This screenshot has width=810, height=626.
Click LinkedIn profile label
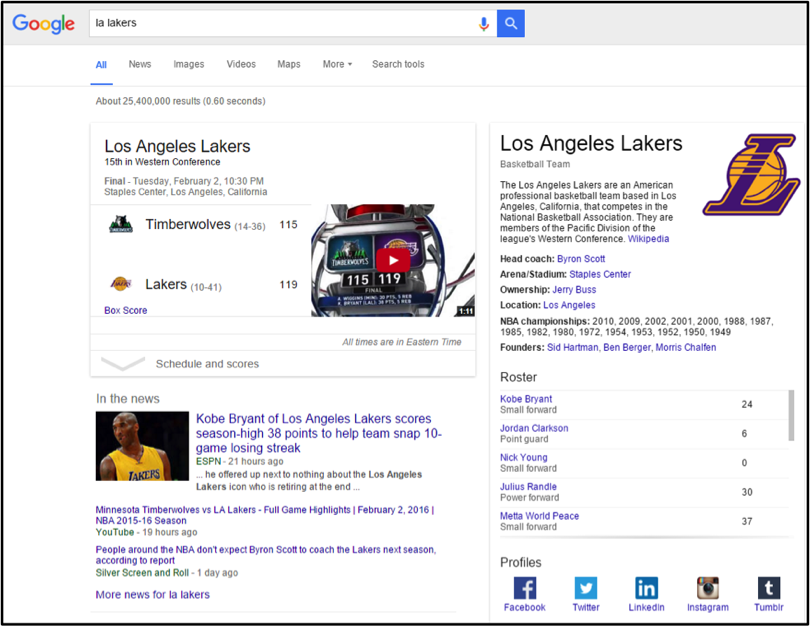tap(646, 607)
